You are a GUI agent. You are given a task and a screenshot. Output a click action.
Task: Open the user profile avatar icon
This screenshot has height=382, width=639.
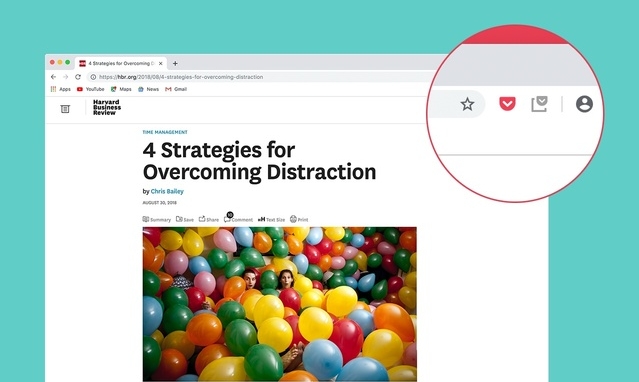584,104
